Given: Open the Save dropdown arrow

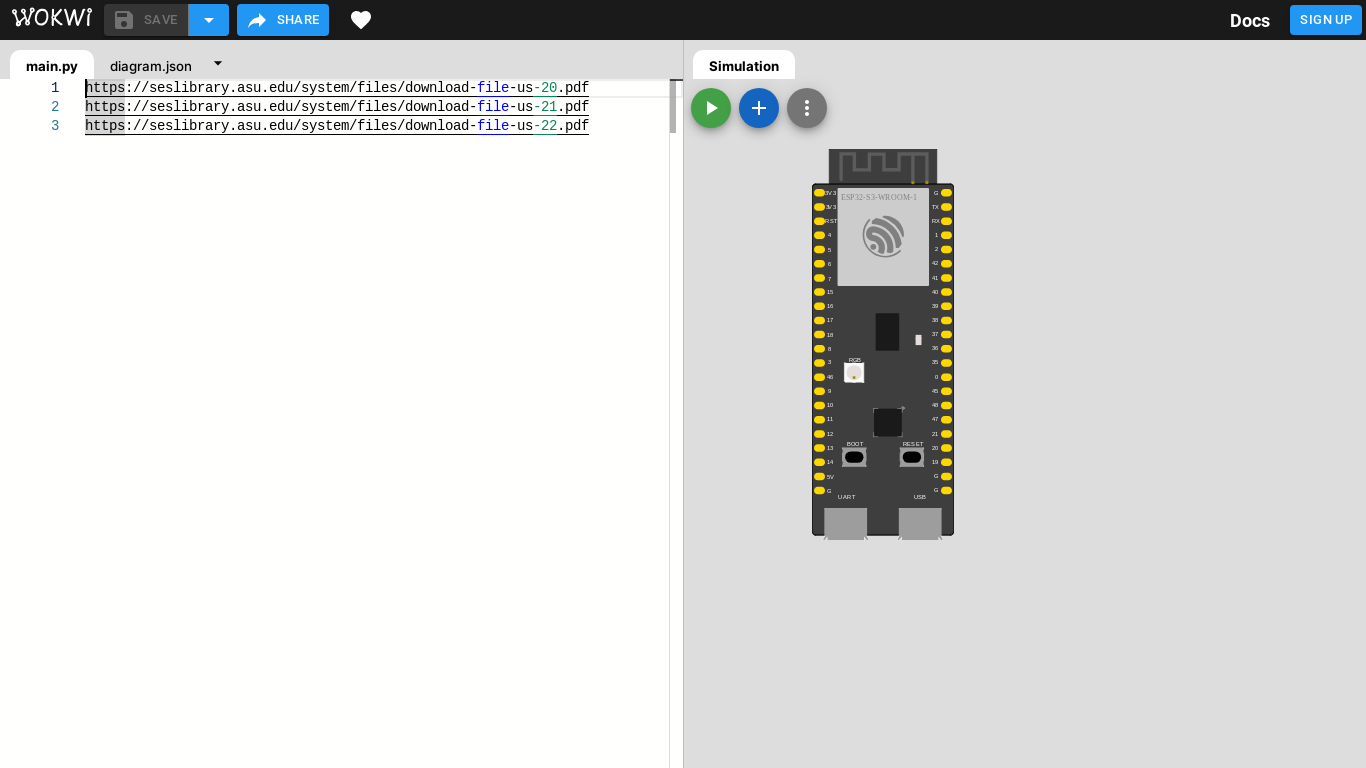Looking at the screenshot, I should pos(209,20).
